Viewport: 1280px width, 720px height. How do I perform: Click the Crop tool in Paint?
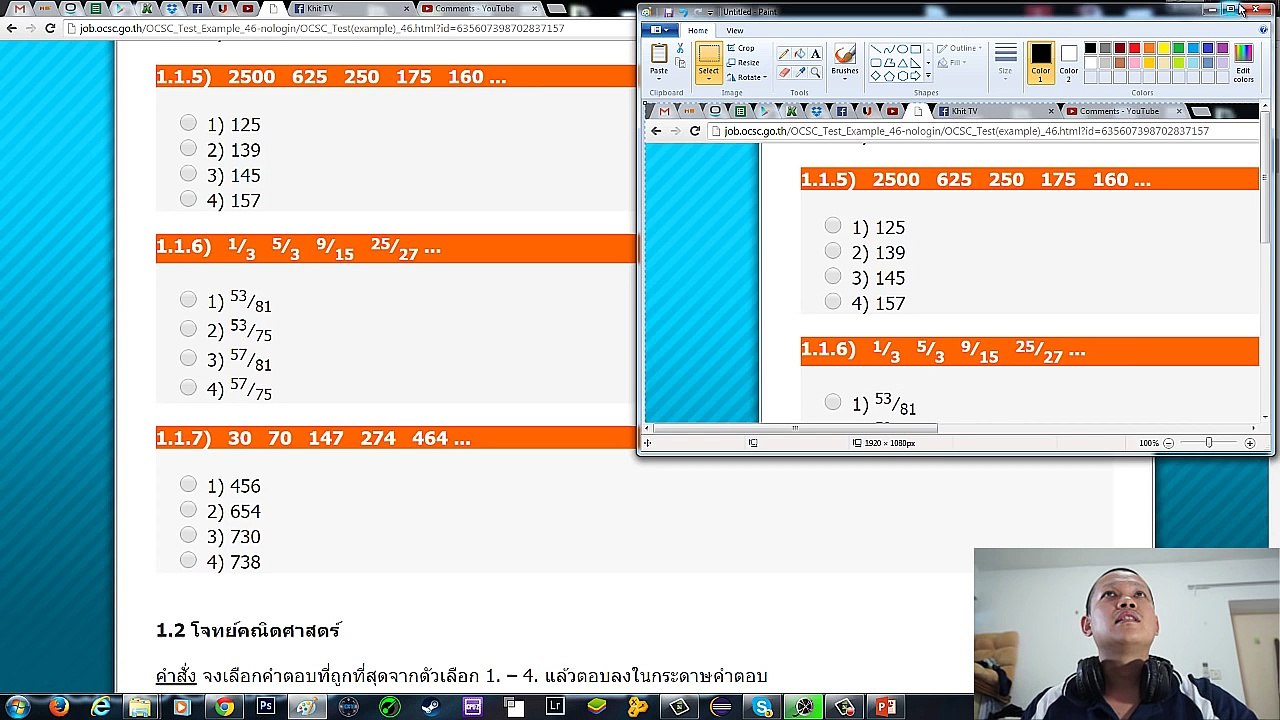coord(741,48)
